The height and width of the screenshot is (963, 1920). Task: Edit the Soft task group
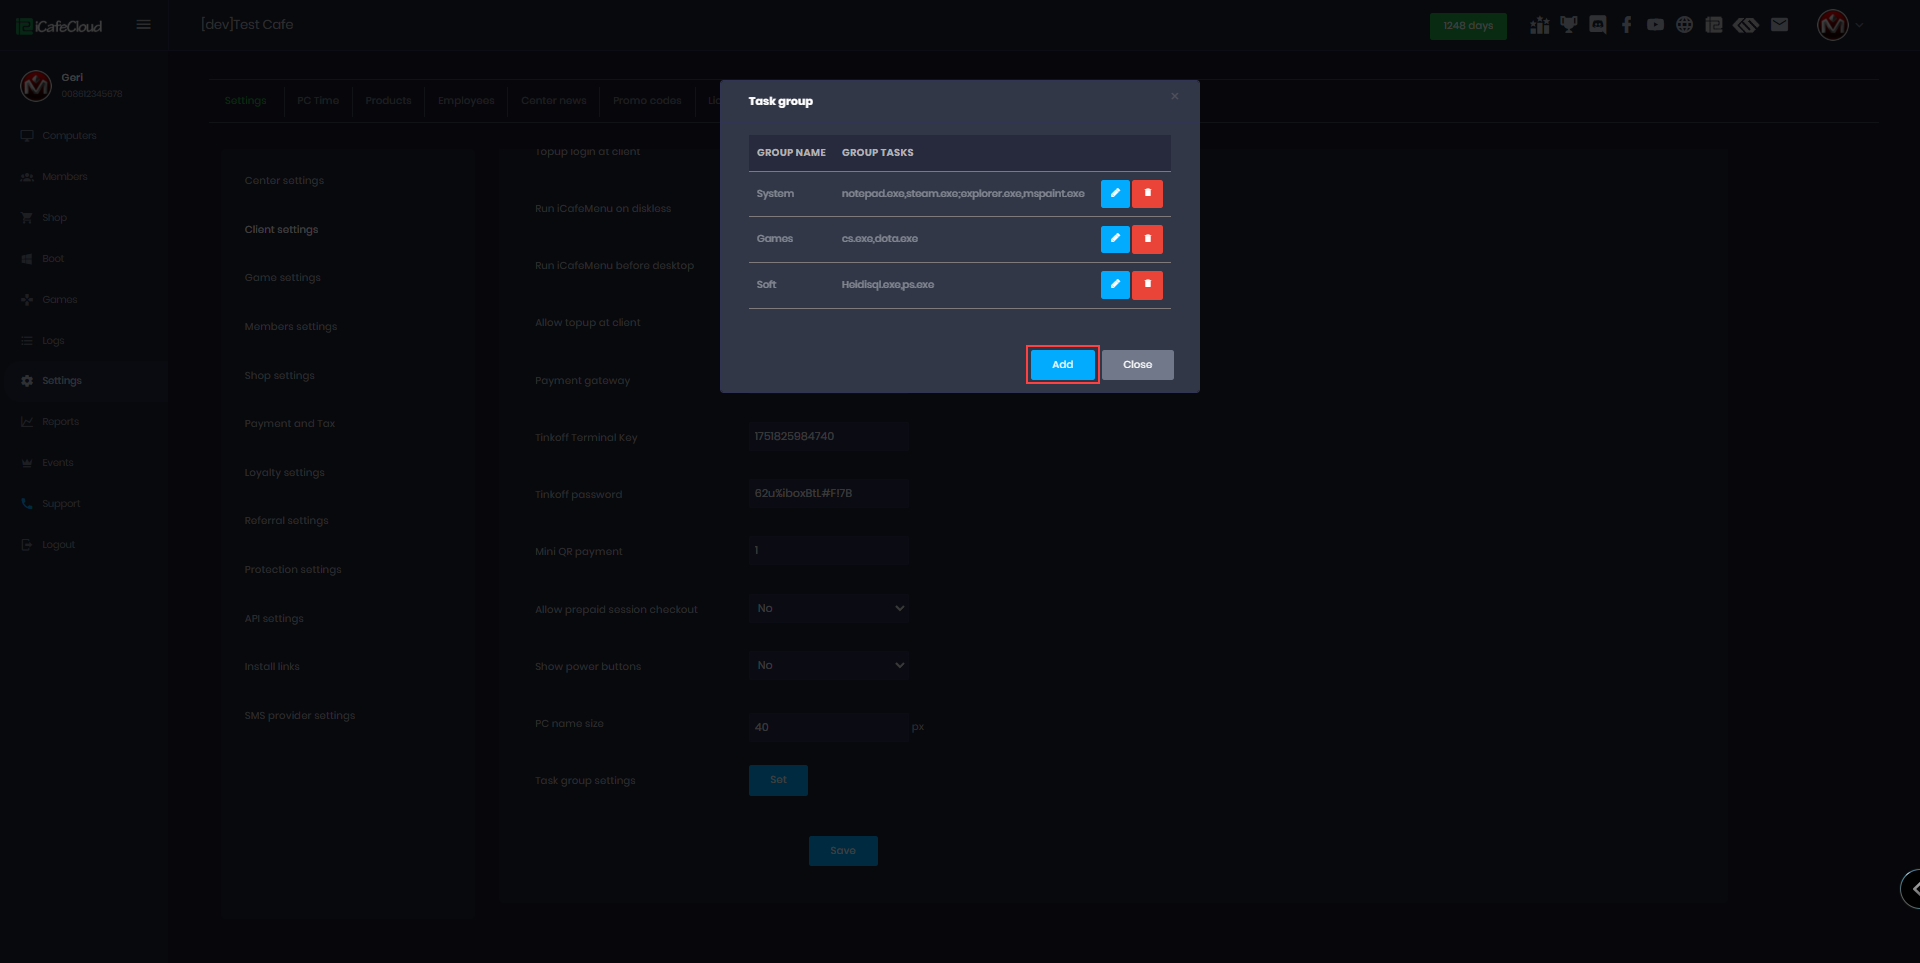[1115, 285]
